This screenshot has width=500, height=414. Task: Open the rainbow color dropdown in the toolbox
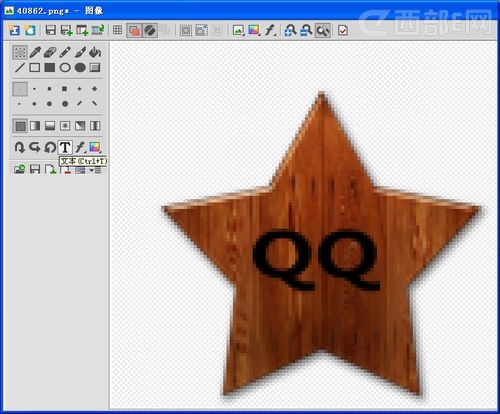[x=95, y=147]
